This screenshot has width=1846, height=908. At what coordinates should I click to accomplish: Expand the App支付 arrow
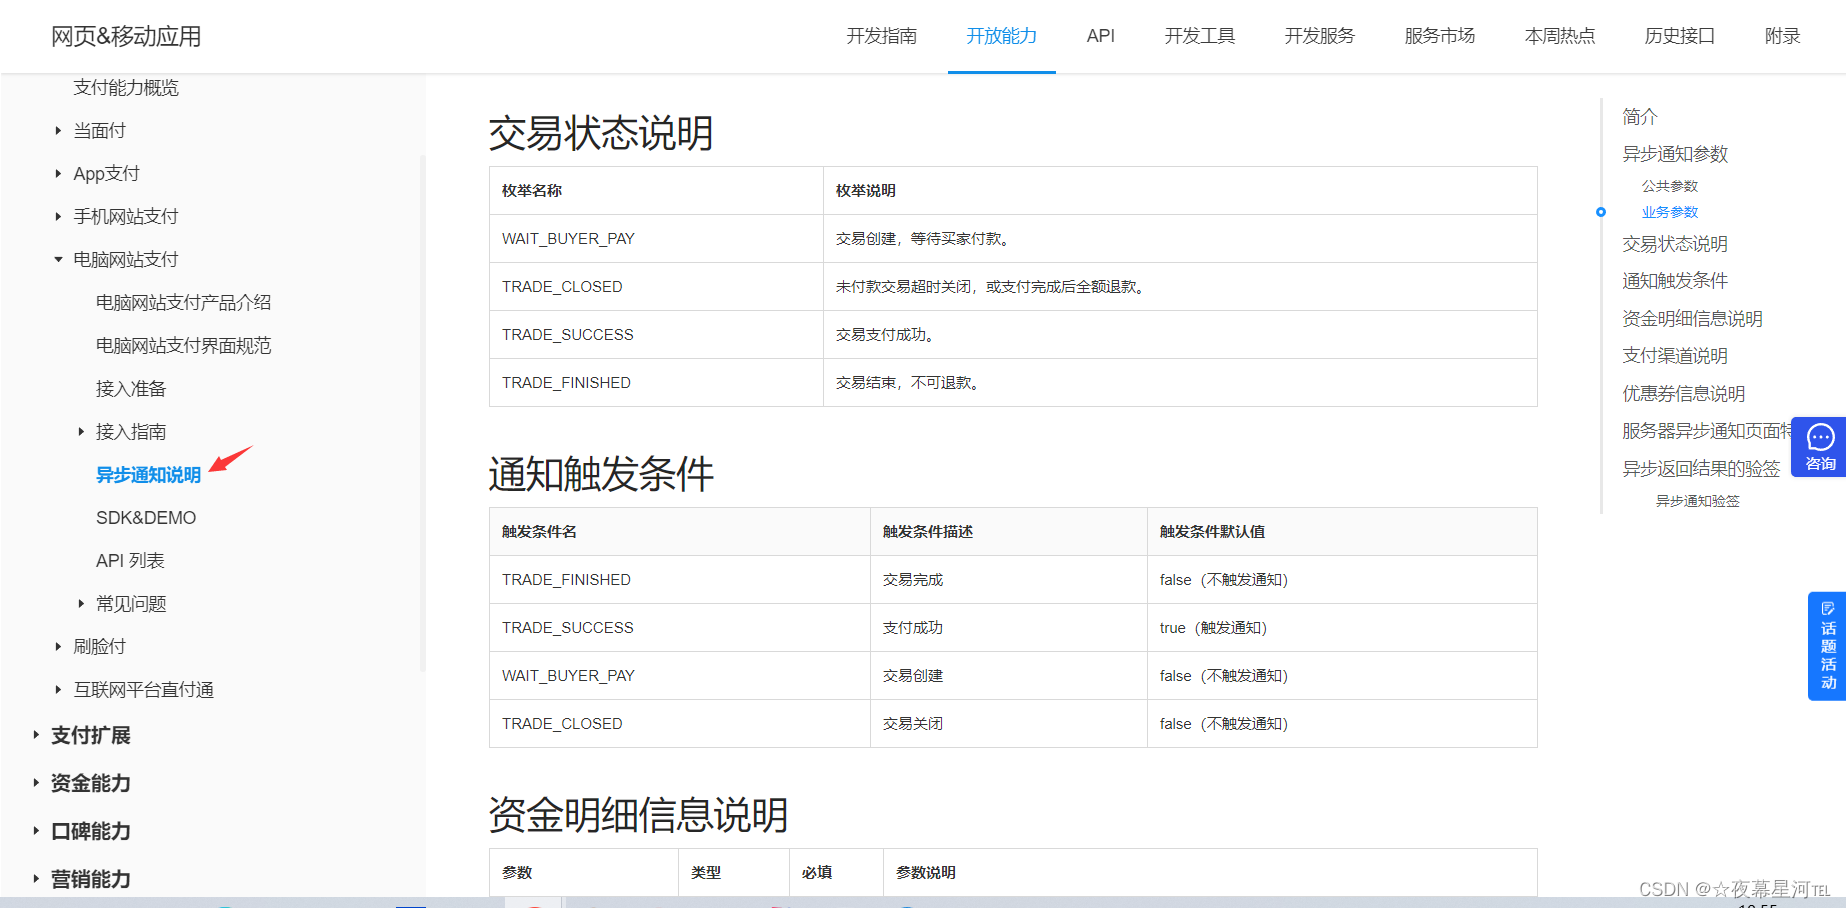(x=58, y=174)
